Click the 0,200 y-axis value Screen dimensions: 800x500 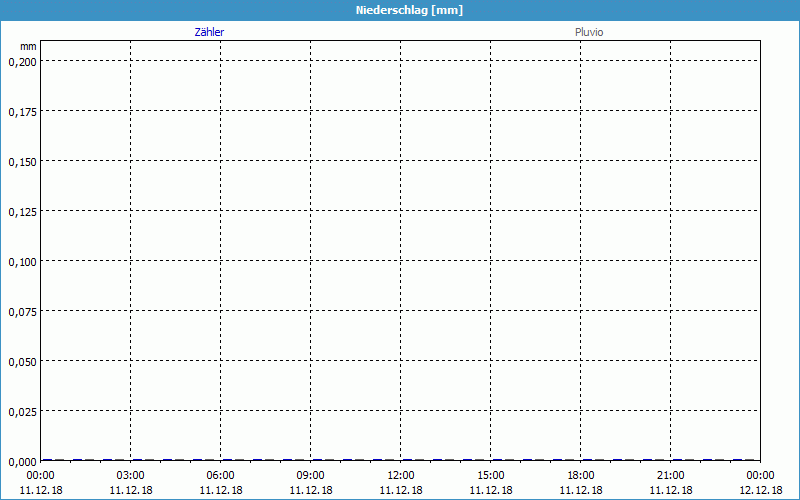[x=22, y=62]
